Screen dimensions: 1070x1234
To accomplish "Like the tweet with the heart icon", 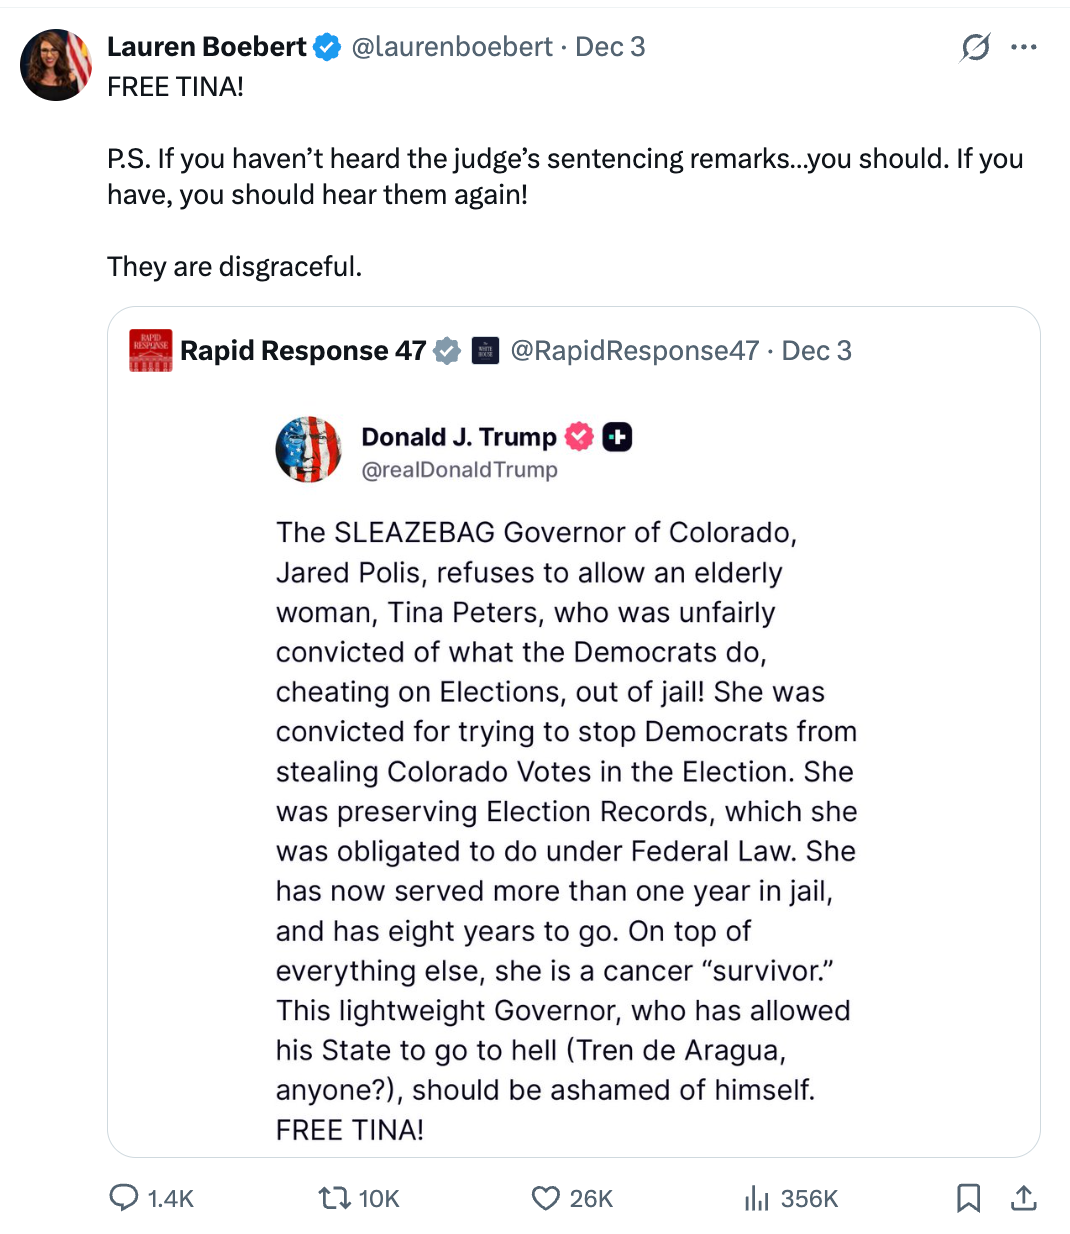I will (x=545, y=1198).
